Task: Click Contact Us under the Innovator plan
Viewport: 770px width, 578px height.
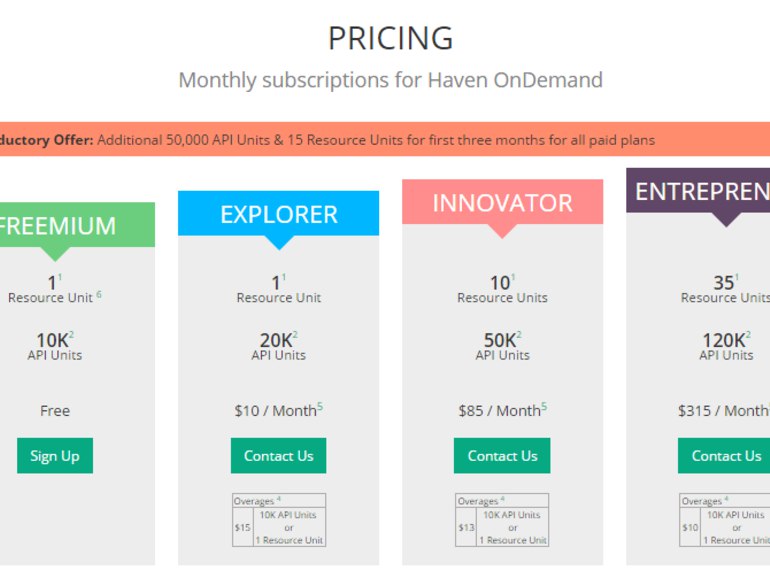Action: (x=502, y=456)
